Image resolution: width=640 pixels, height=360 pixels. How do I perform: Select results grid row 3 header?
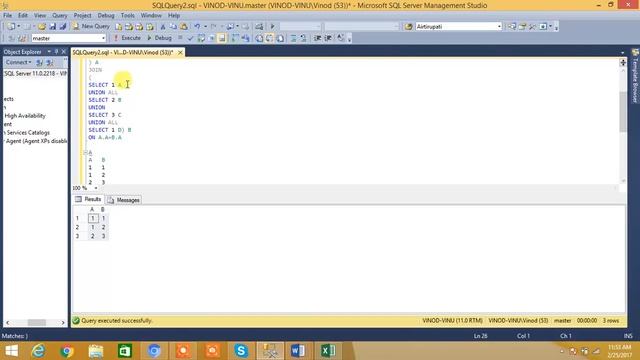click(78, 236)
